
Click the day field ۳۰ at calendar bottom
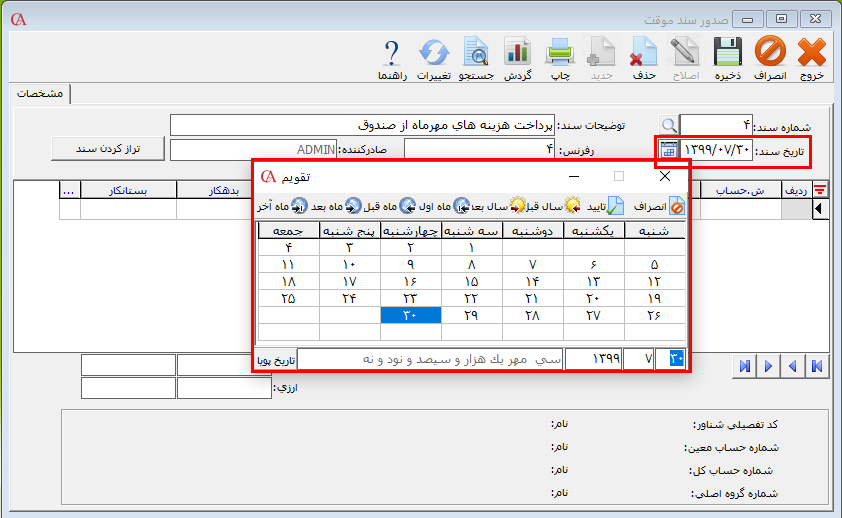click(670, 359)
